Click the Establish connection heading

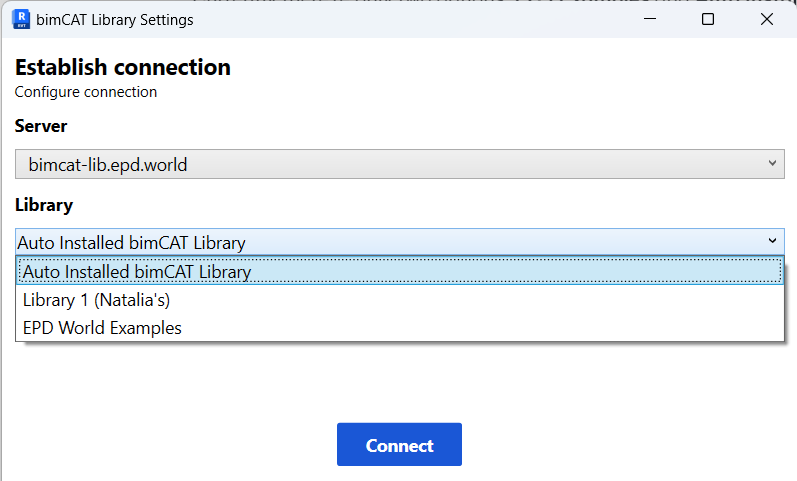[x=123, y=68]
